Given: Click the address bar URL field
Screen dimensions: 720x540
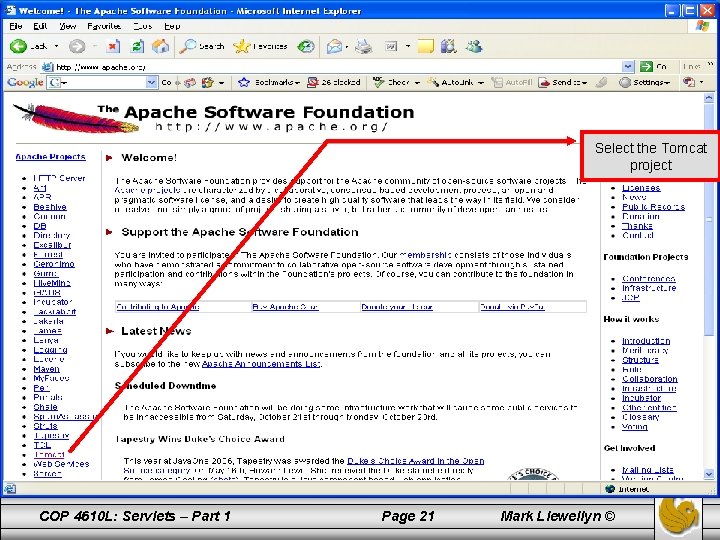Looking at the screenshot, I should pyautogui.click(x=338, y=67).
